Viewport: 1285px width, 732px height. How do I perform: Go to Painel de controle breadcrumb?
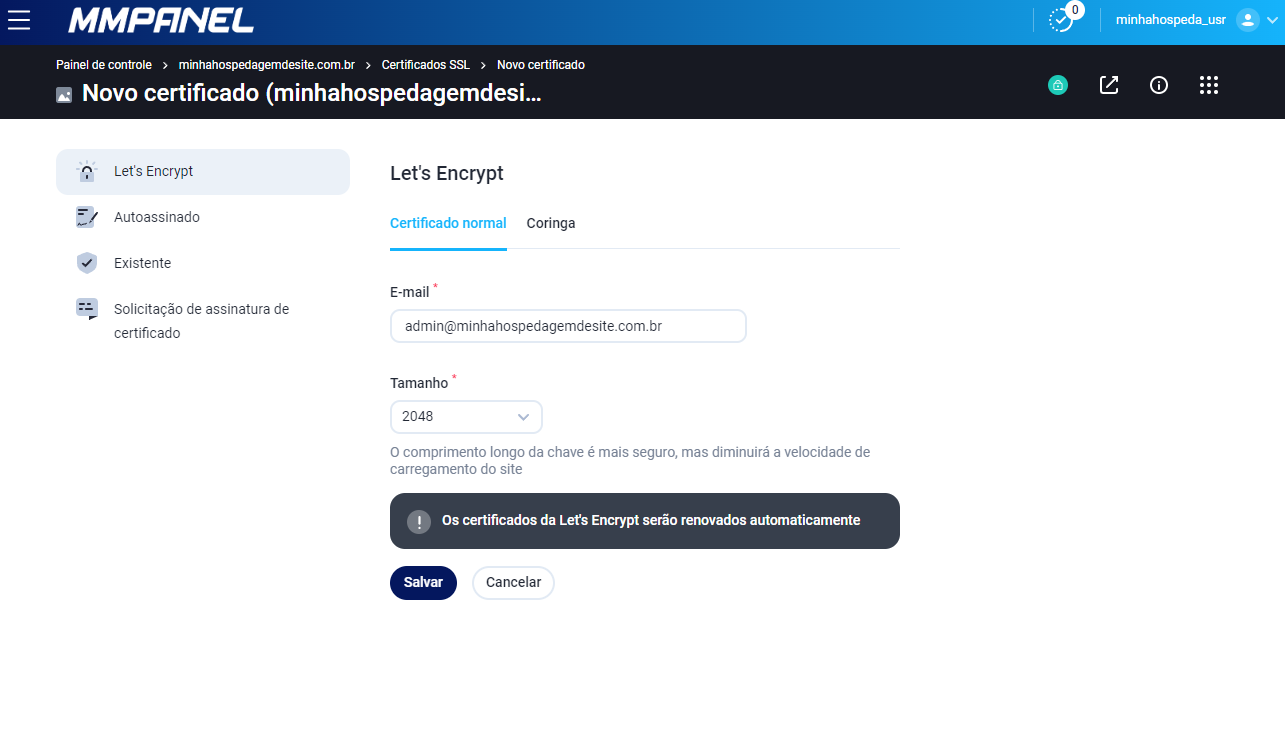[x=104, y=65]
